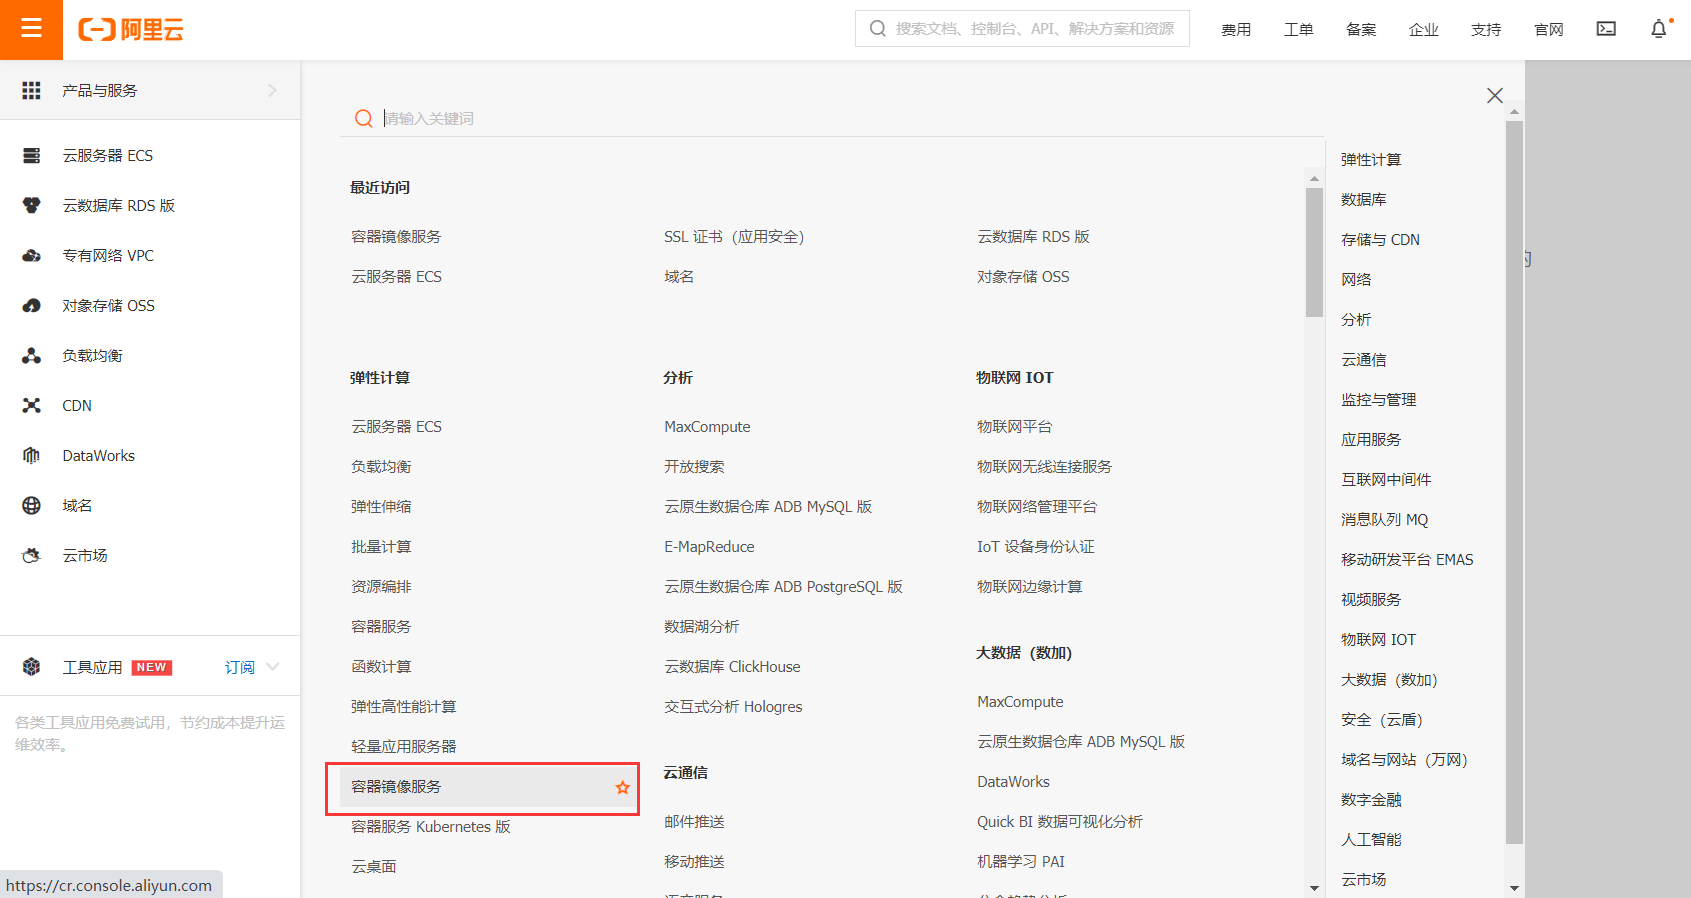Screen dimensions: 1691x898
Task: Open the Cloud Shell terminal icon
Action: [x=1606, y=29]
